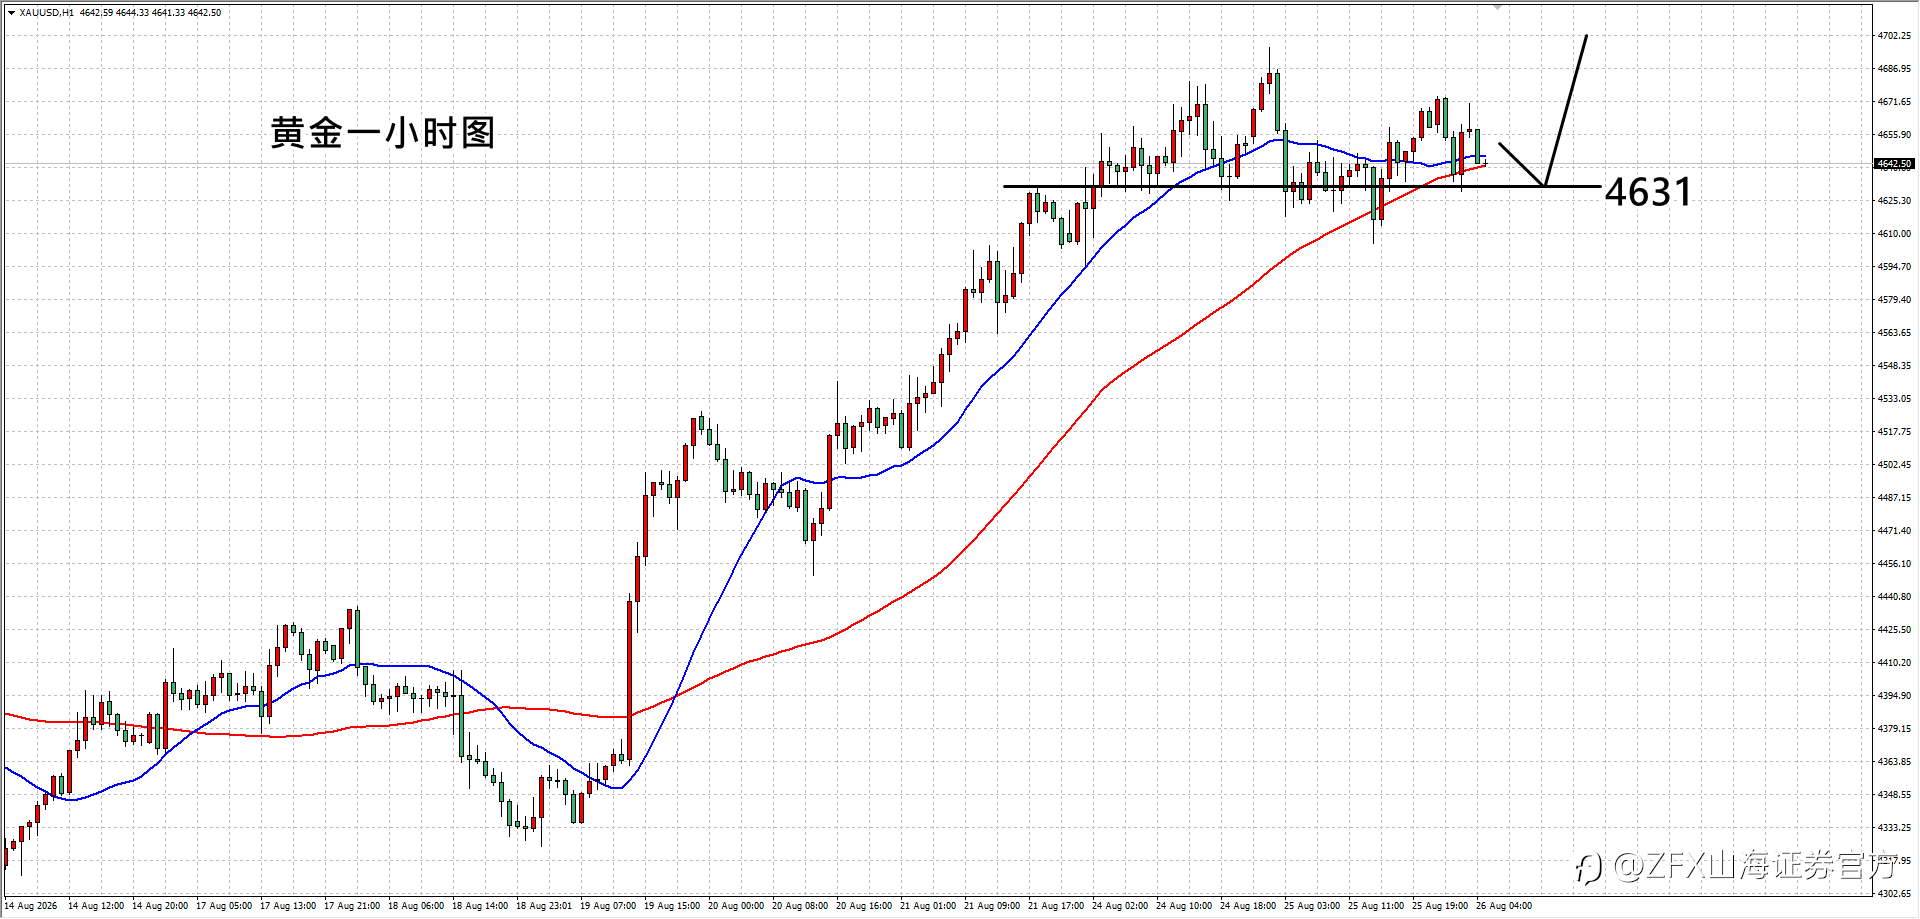Click price axis label 4471.40

pos(1894,531)
